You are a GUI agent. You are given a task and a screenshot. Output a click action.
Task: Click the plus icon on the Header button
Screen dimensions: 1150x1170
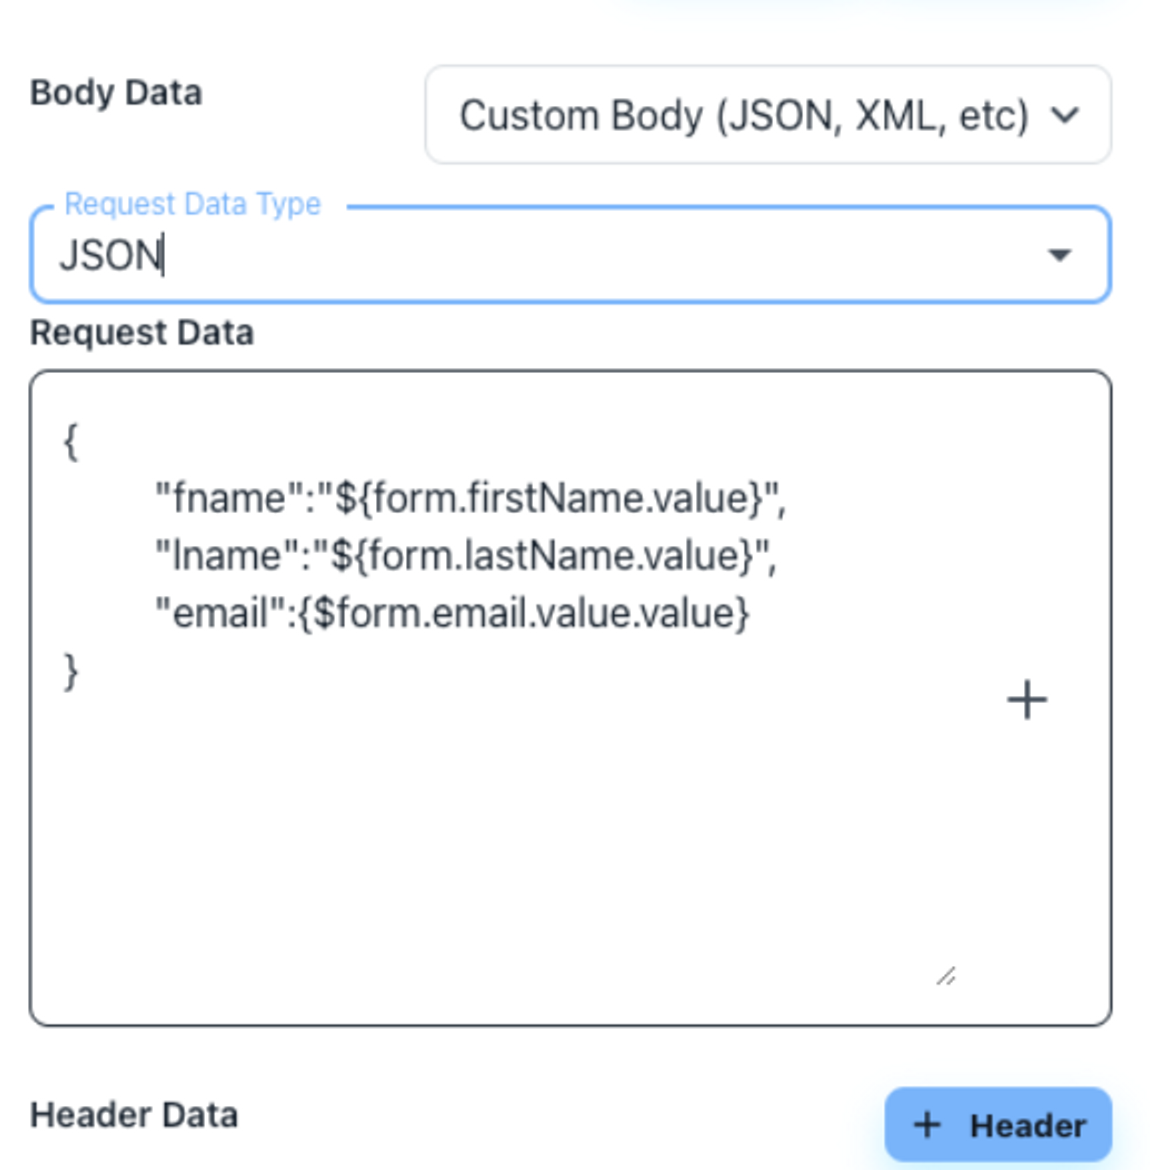[x=927, y=1125]
